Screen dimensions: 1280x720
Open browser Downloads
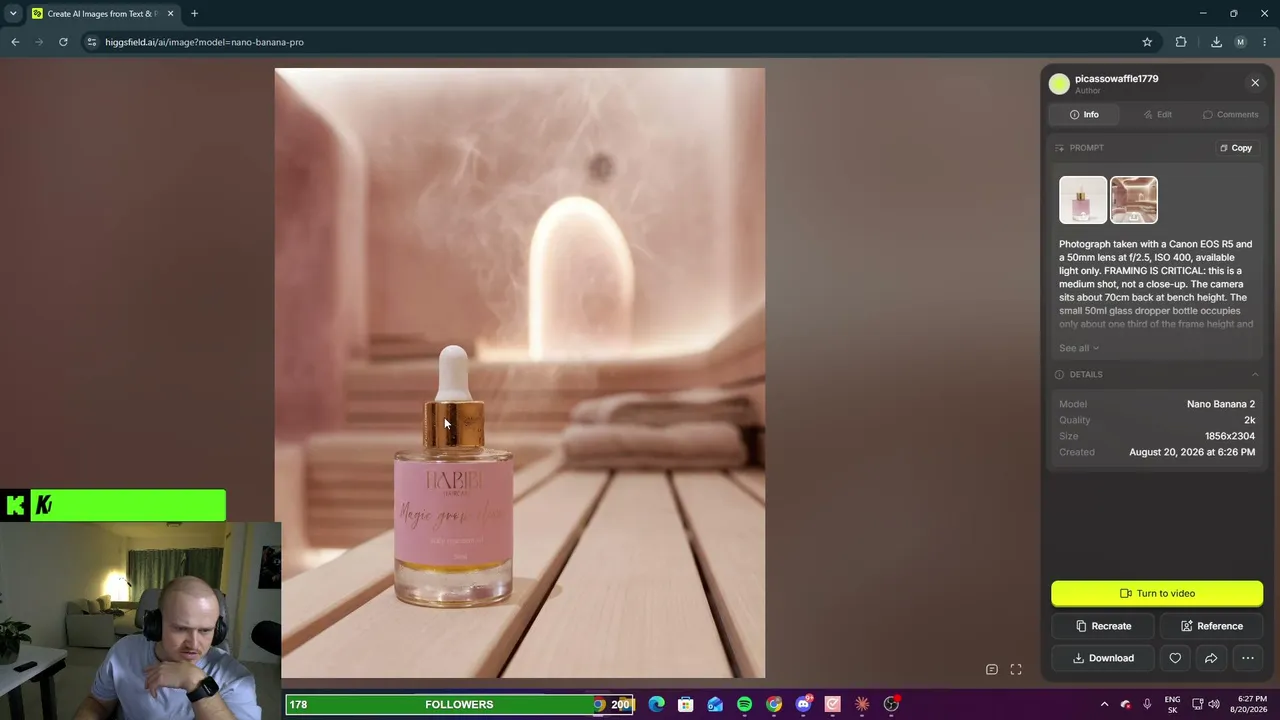pyautogui.click(x=1216, y=42)
